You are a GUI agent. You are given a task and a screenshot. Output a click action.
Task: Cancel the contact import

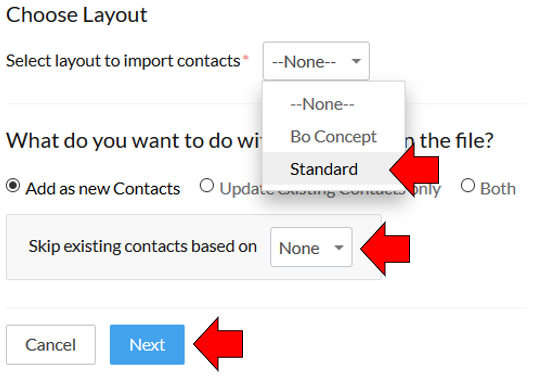(x=51, y=345)
